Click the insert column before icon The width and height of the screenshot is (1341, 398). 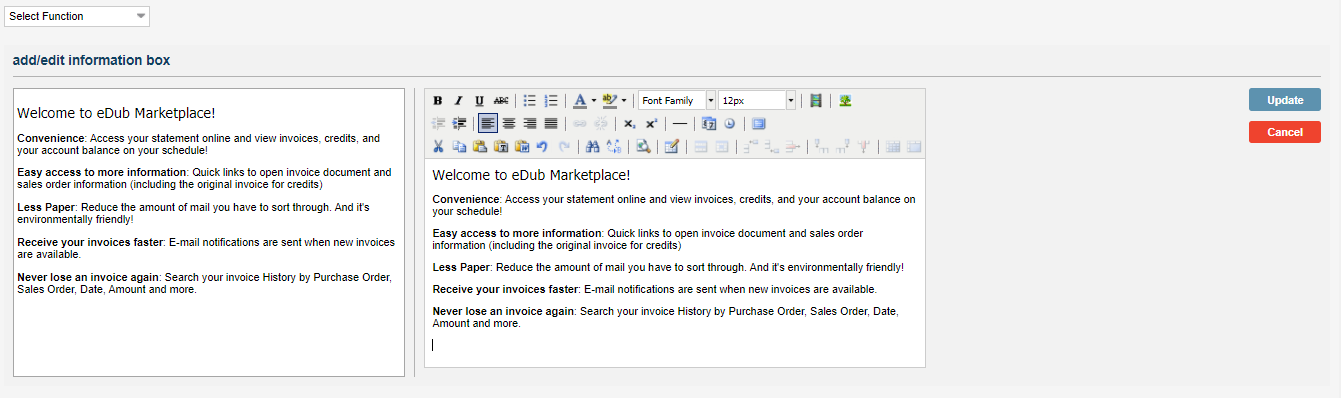(x=821, y=146)
